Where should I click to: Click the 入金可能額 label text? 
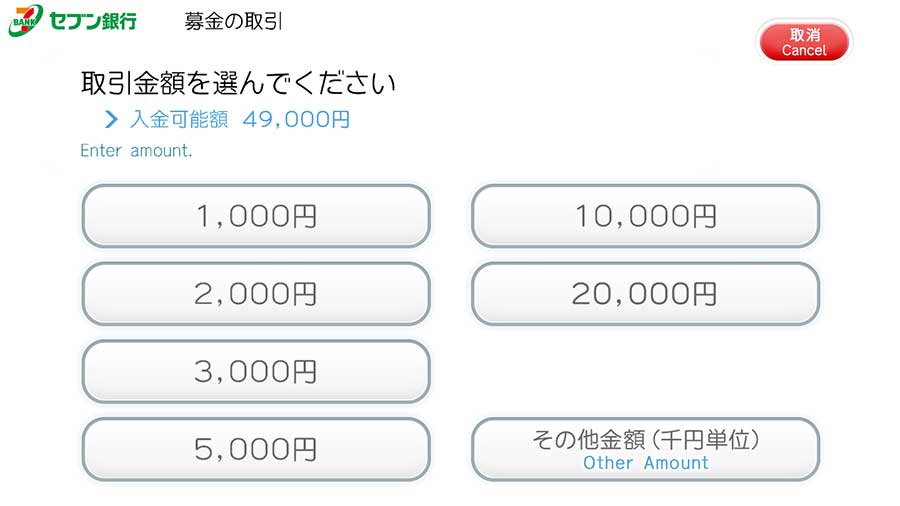click(180, 120)
